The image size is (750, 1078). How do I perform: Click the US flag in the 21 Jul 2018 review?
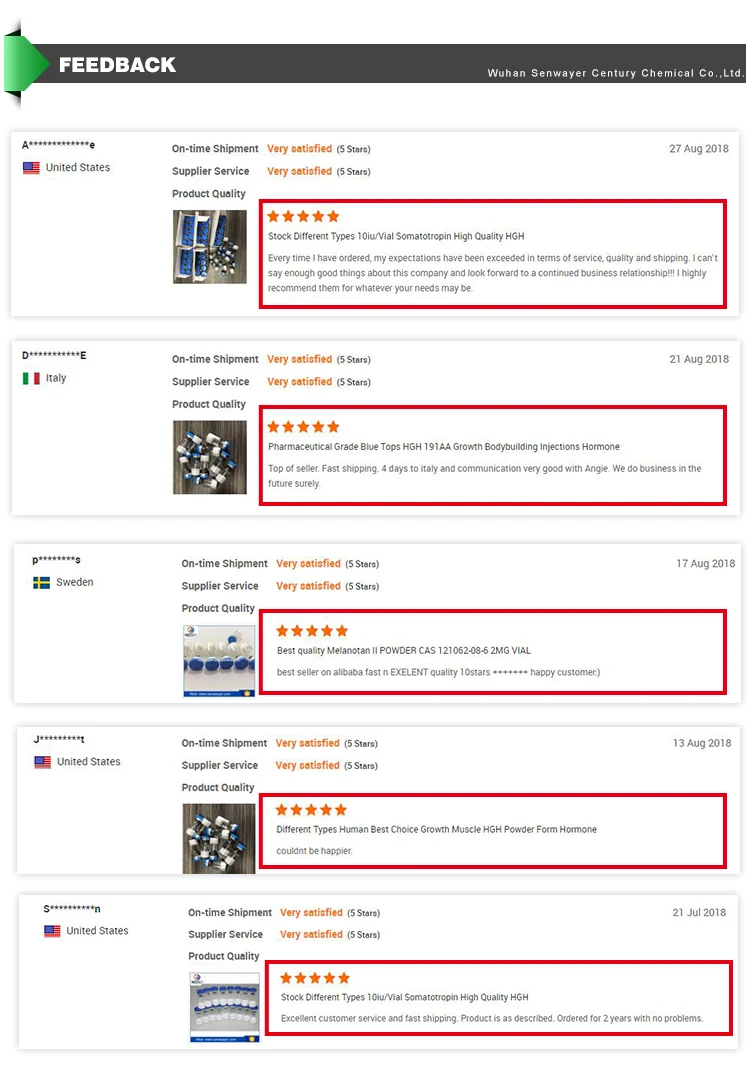point(52,931)
